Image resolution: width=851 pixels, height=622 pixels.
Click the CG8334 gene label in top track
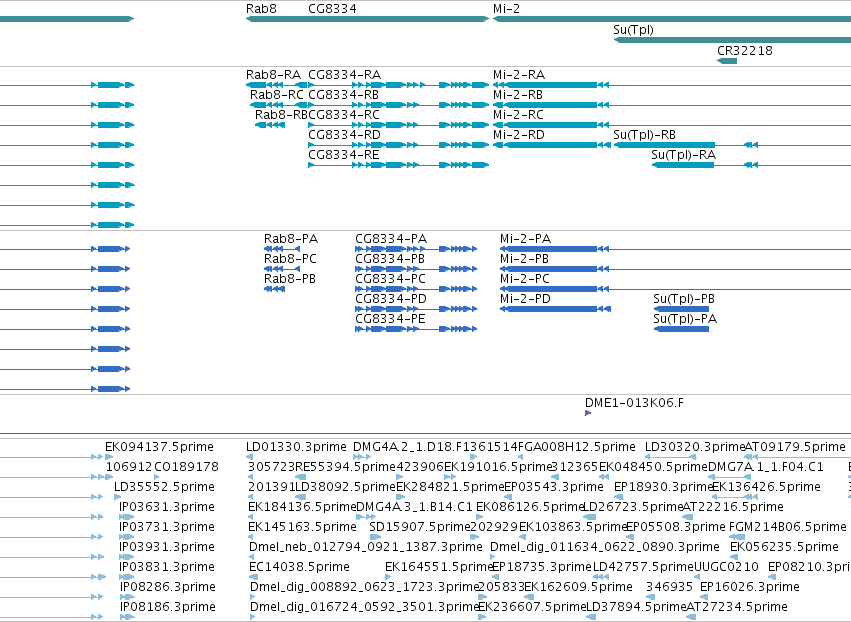332,9
